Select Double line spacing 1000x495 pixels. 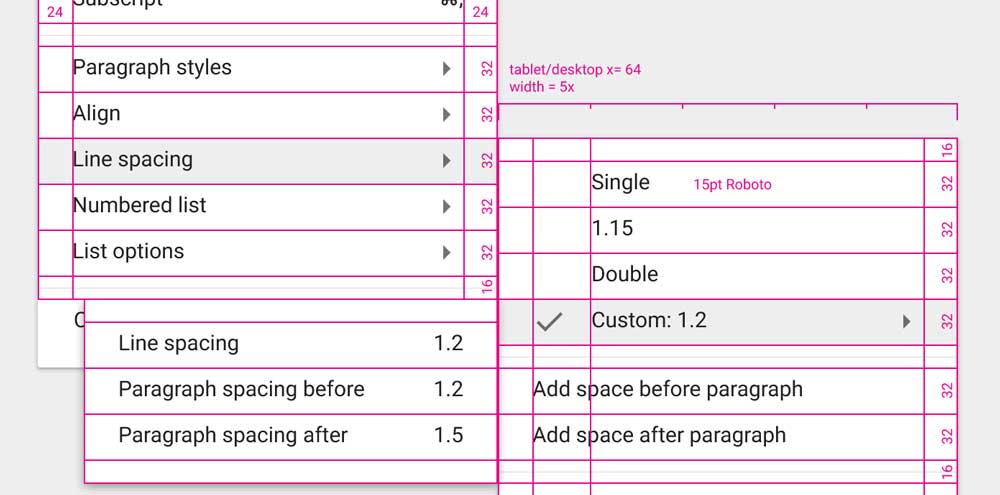[x=625, y=275]
